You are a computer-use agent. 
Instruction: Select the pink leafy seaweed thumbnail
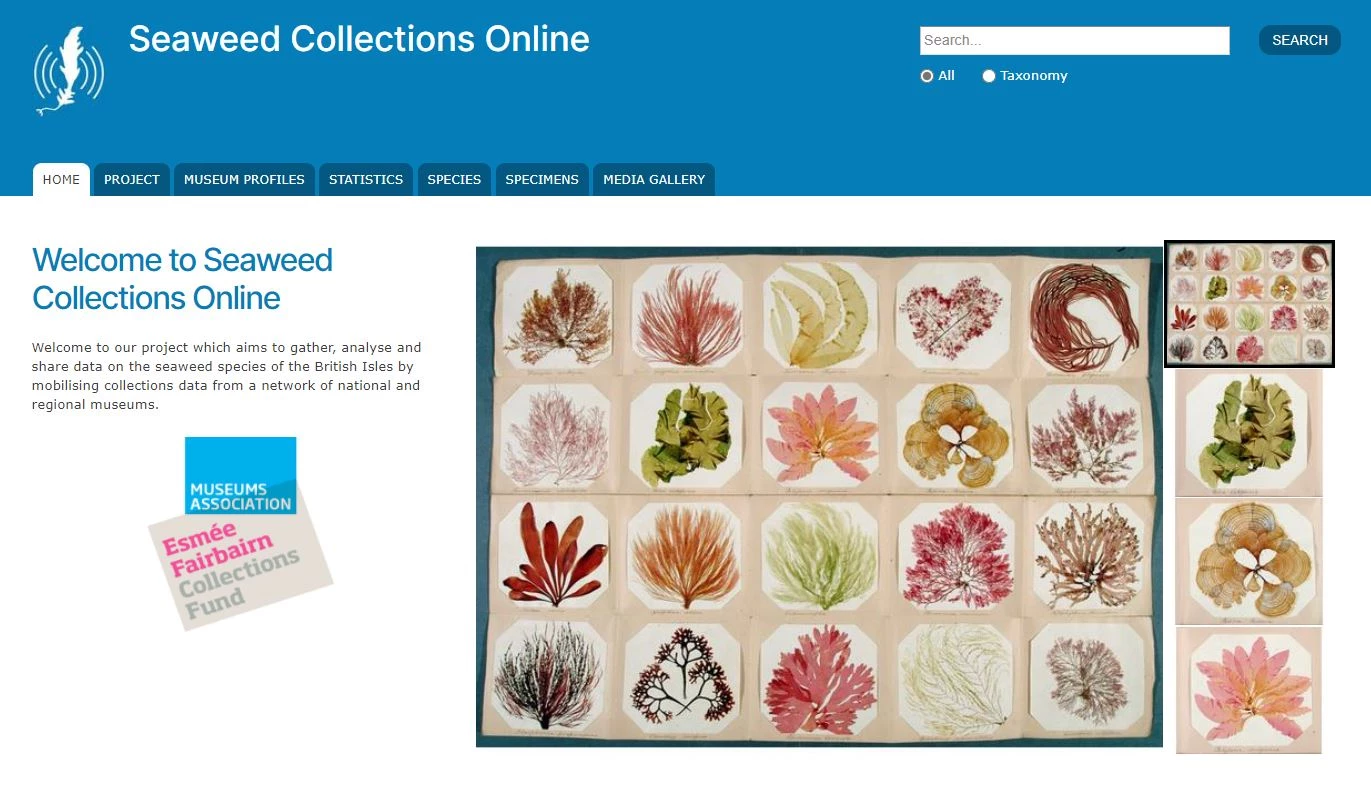(x=1249, y=690)
